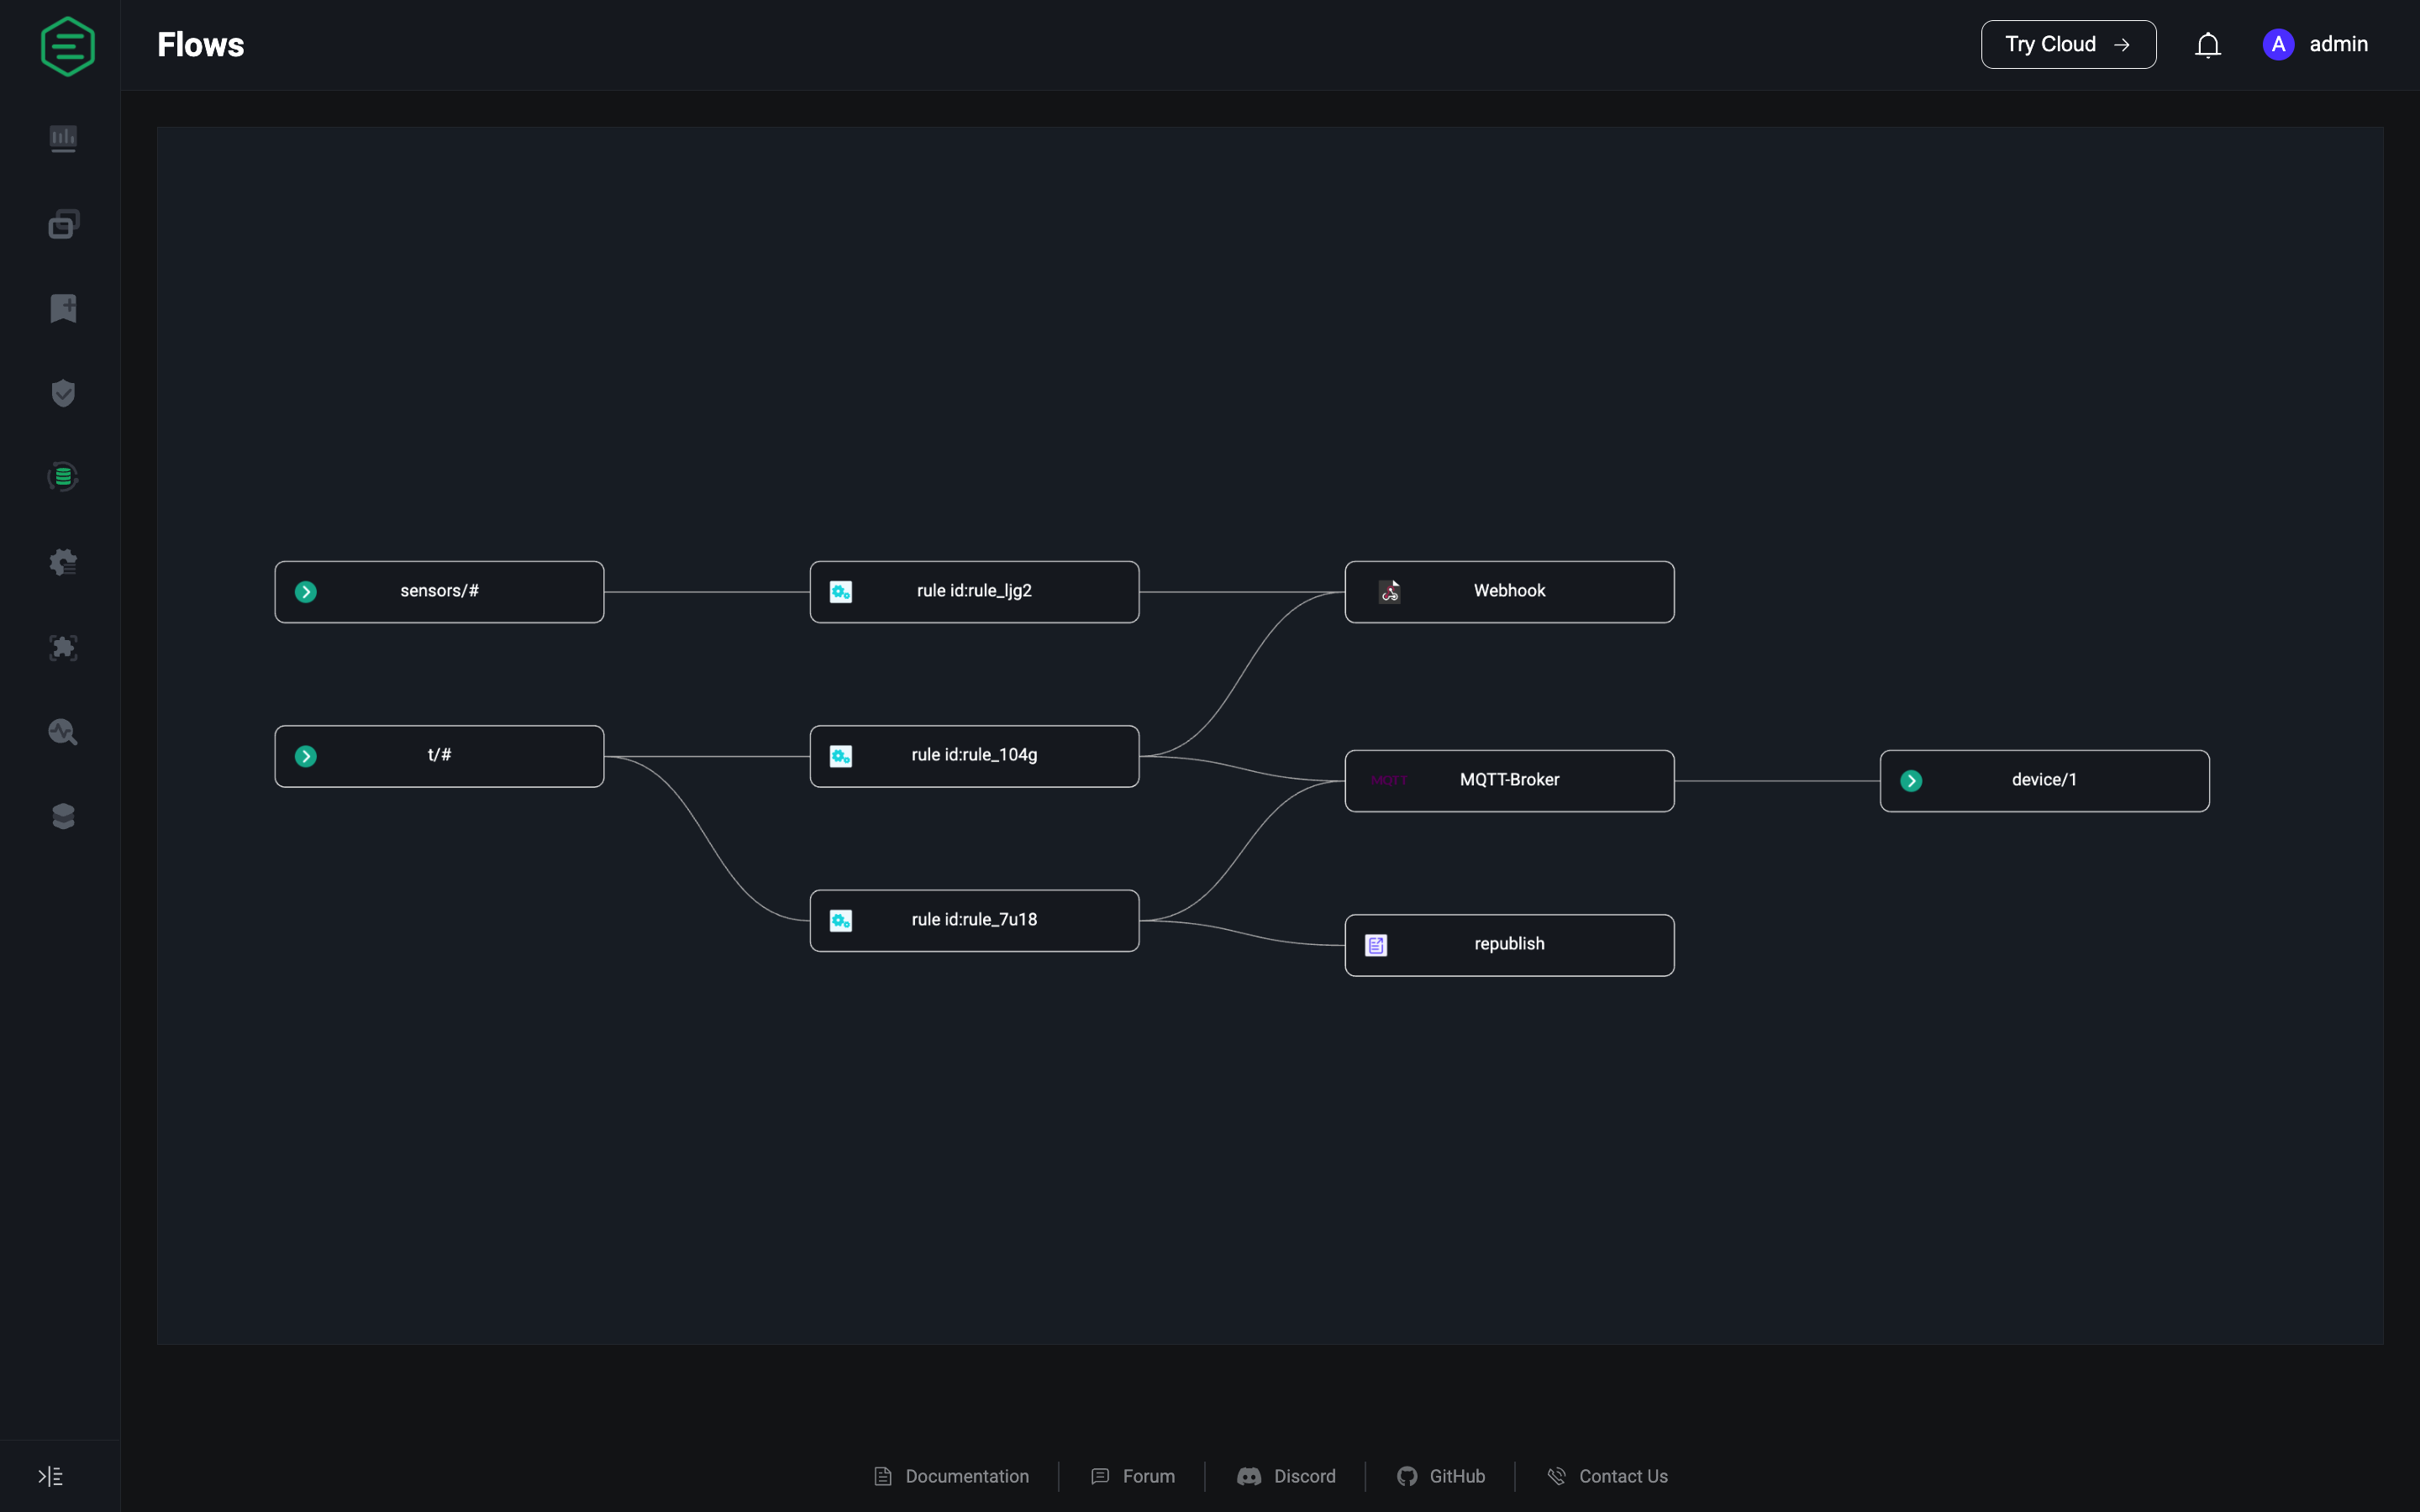Image resolution: width=2420 pixels, height=1512 pixels.
Task: Expand the collapsed sidebar menu
Action: pos(50,1476)
